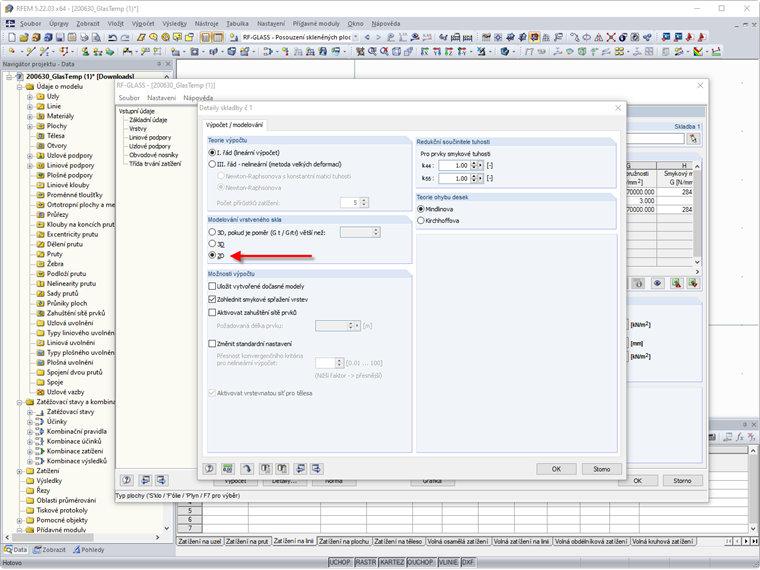Switch to the Zatížení na plochu tab
The height and width of the screenshot is (570, 760).
pyautogui.click(x=344, y=541)
